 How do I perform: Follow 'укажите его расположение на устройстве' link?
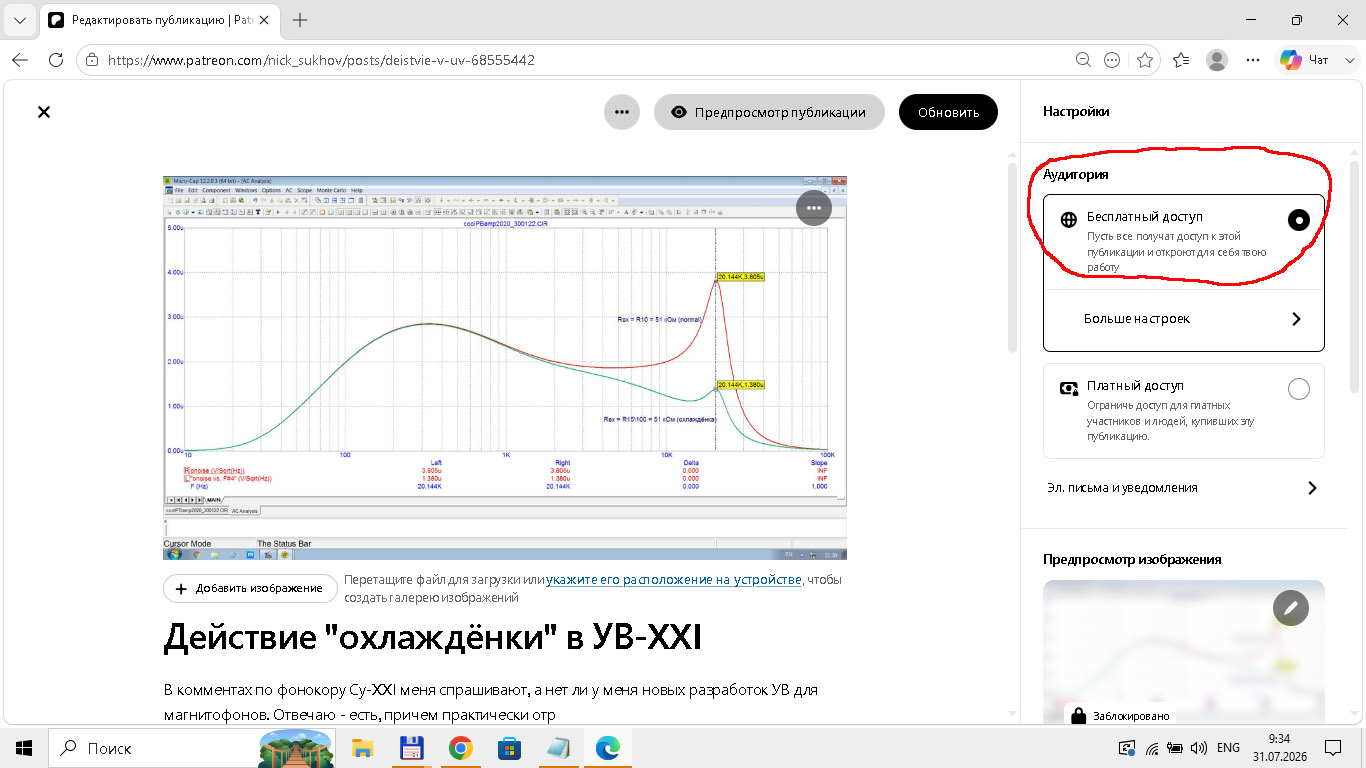(x=673, y=580)
